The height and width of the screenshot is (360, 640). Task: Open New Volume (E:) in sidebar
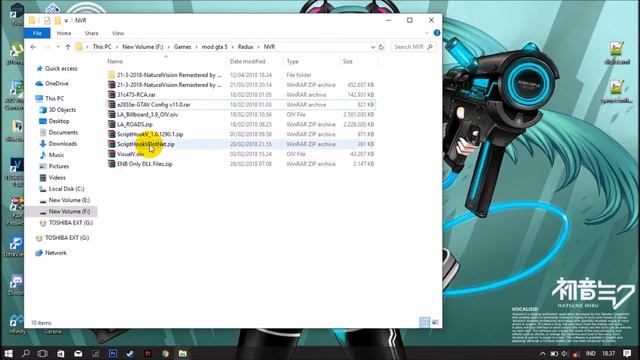tap(69, 200)
